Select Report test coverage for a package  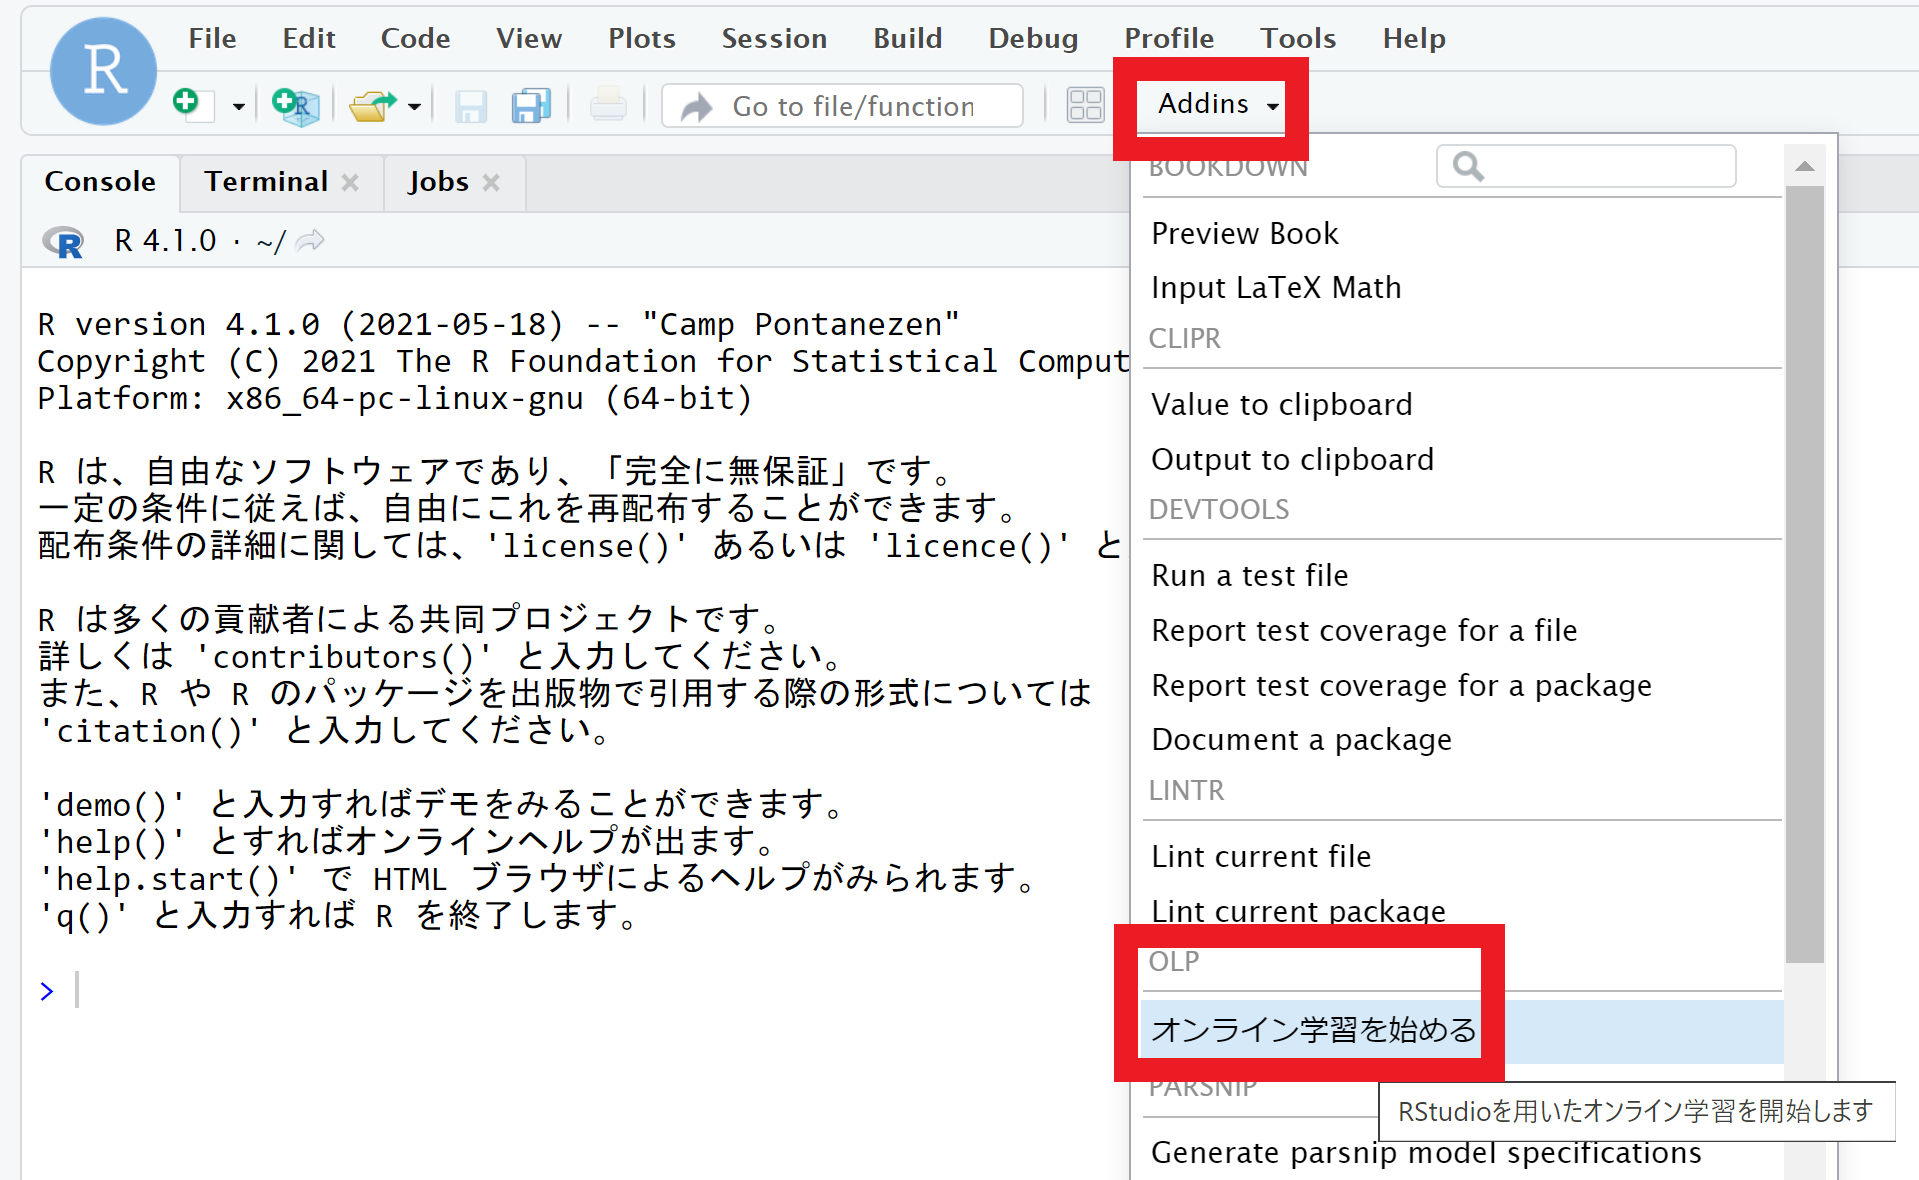tap(1462, 685)
